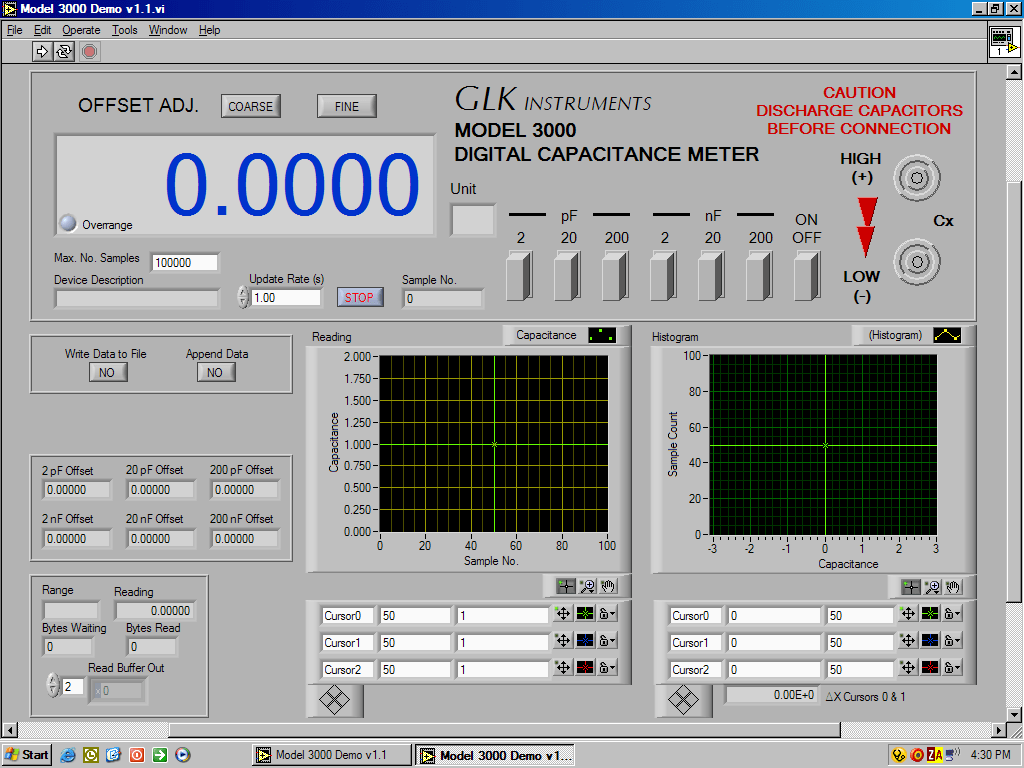Click the VI connector pane icon
Image resolution: width=1024 pixels, height=768 pixels.
pos(1004,42)
